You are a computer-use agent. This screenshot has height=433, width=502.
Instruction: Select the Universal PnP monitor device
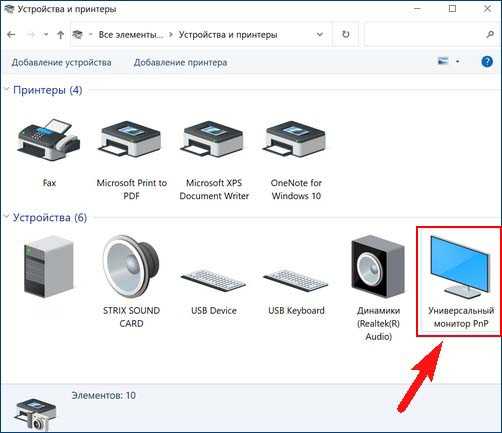point(460,266)
